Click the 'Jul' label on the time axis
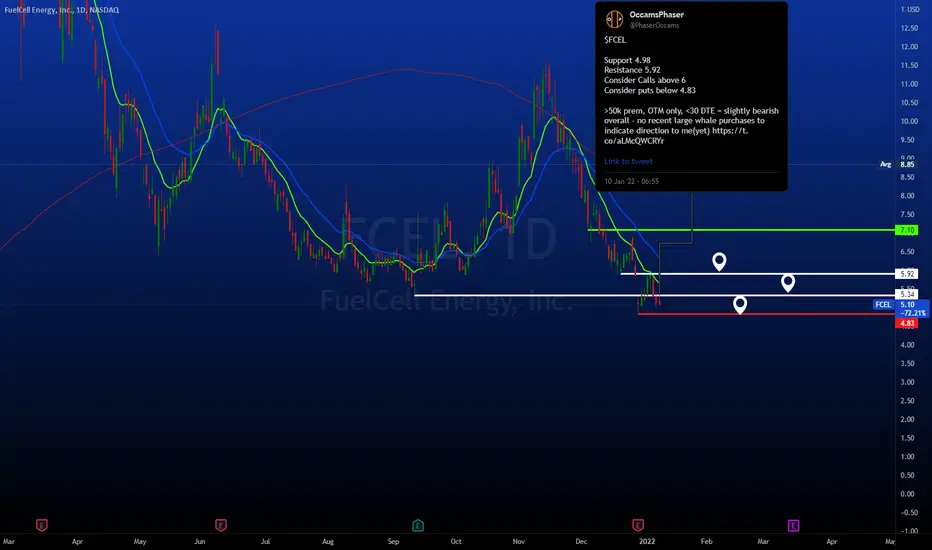 tap(265, 542)
